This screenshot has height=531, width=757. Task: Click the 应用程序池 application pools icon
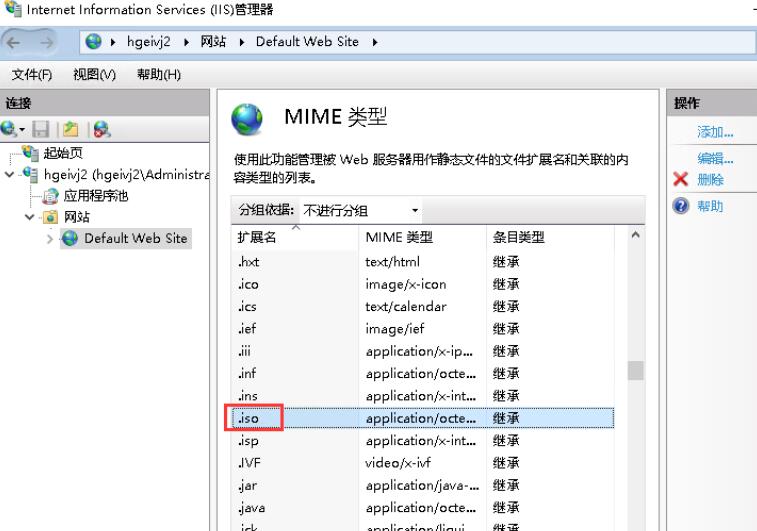[x=50, y=196]
